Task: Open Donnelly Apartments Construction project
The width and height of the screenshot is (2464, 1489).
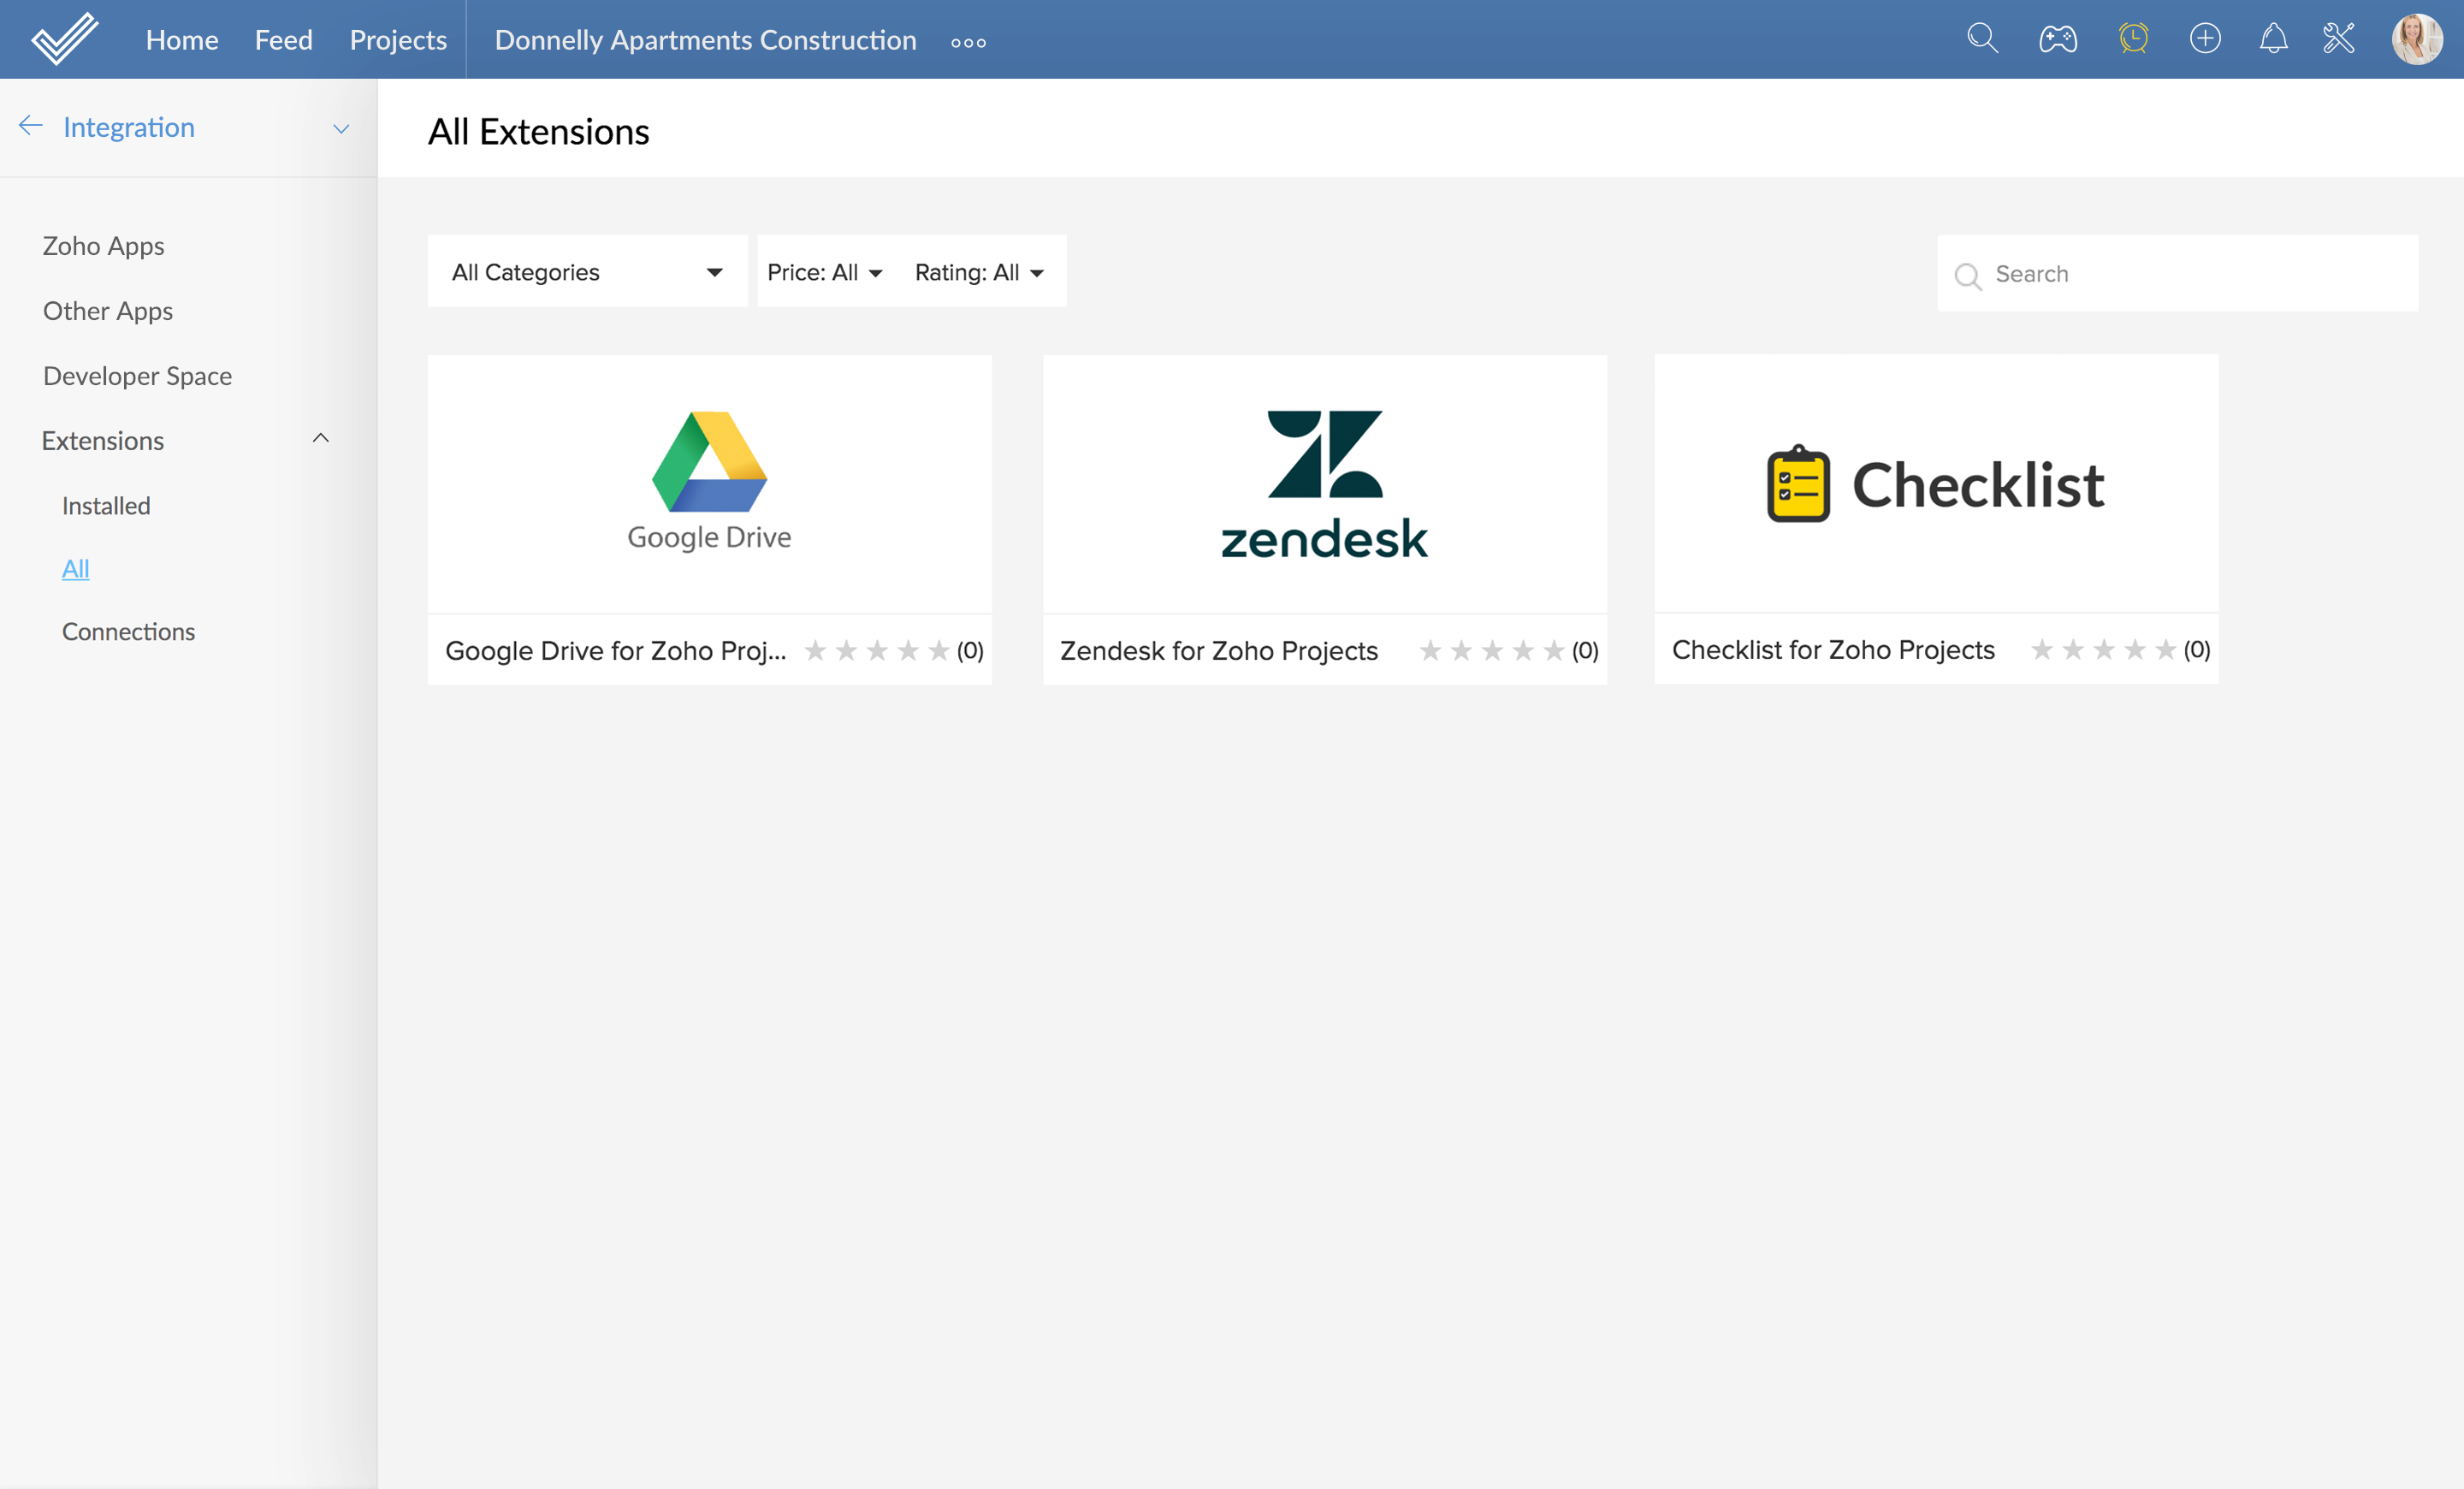Action: pyautogui.click(x=706, y=40)
